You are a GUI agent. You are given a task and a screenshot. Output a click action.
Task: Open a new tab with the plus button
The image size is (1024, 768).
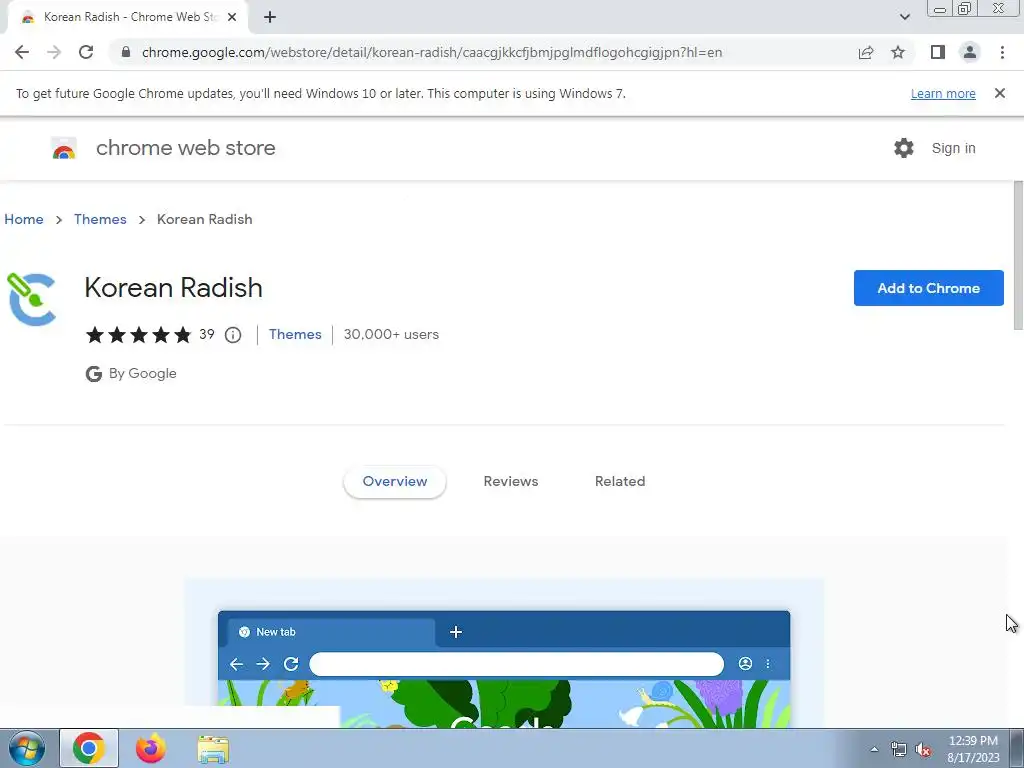tap(270, 17)
